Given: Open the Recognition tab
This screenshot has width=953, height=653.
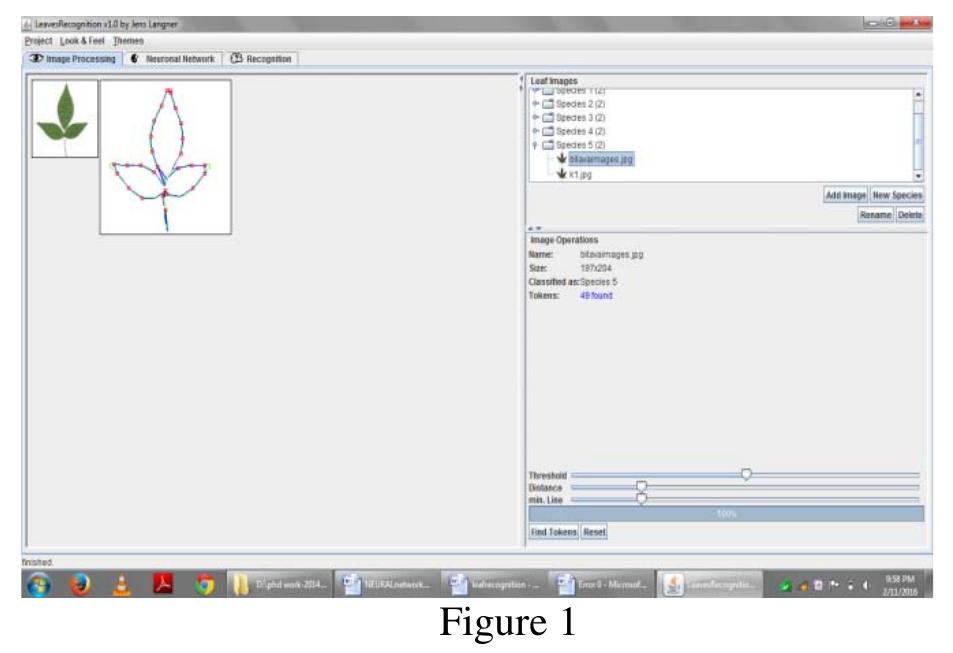Looking at the screenshot, I should coord(261,59).
